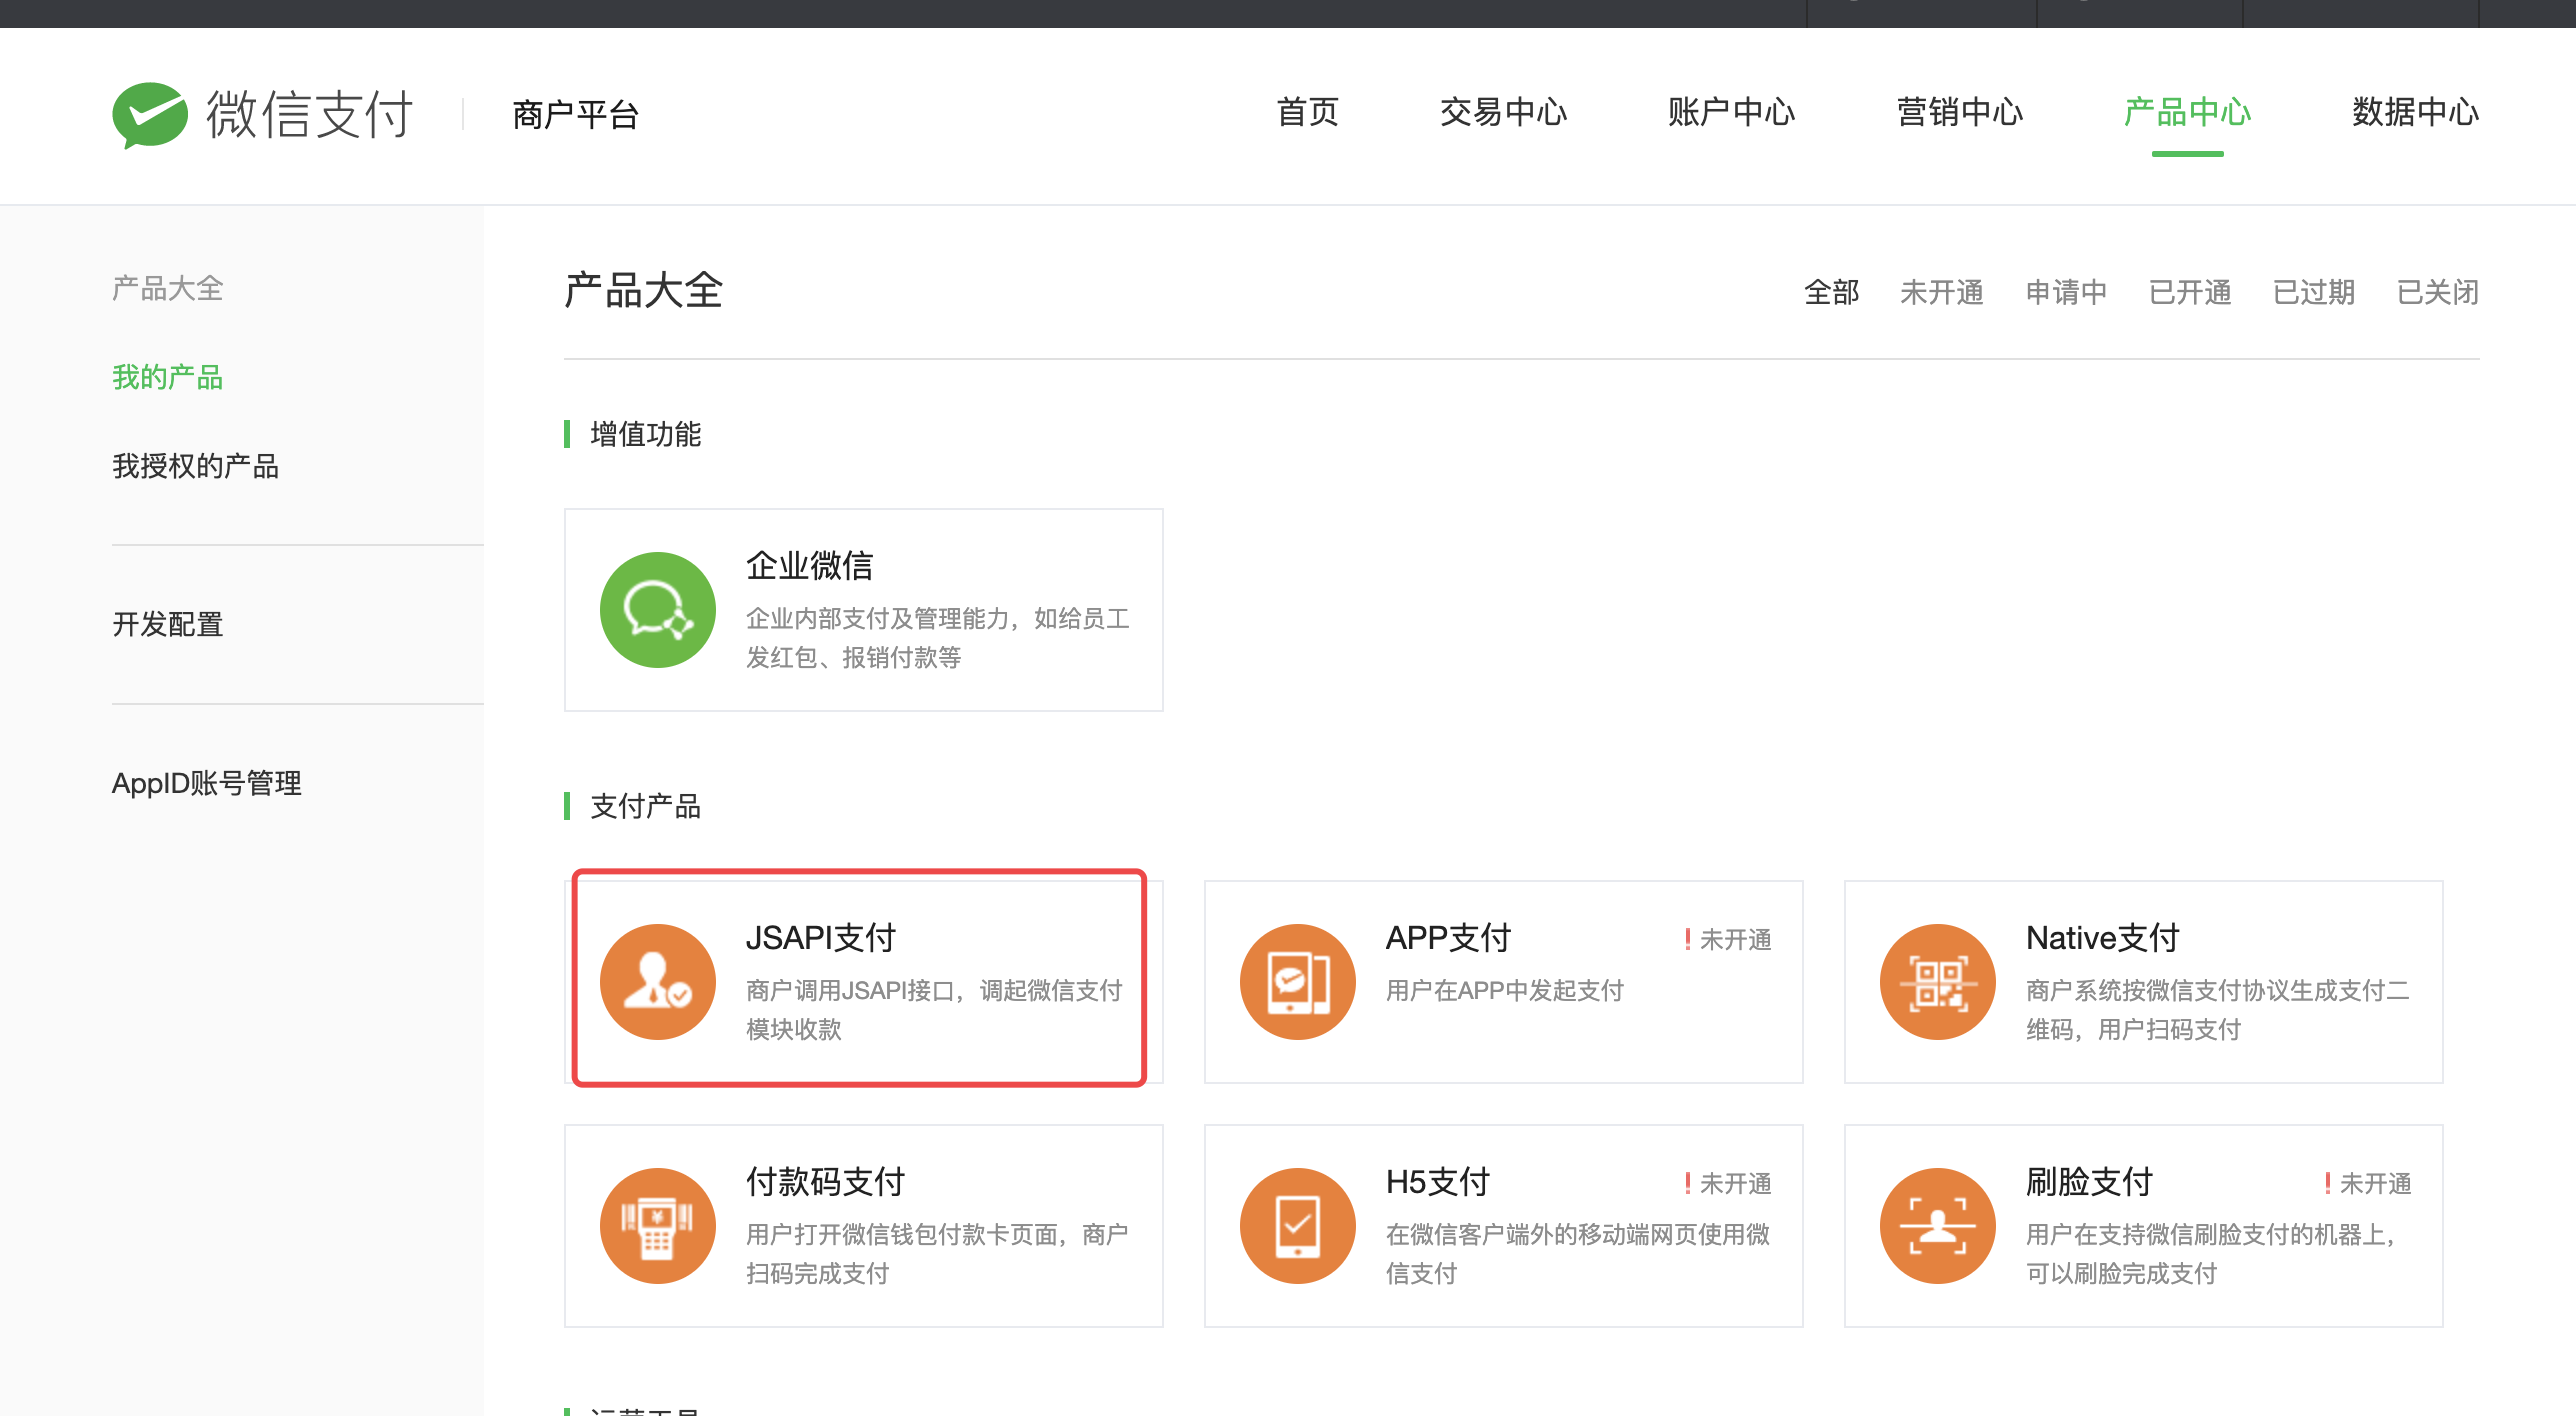Click the 企业微信 green chat icon
2576x1416 pixels.
(x=657, y=609)
